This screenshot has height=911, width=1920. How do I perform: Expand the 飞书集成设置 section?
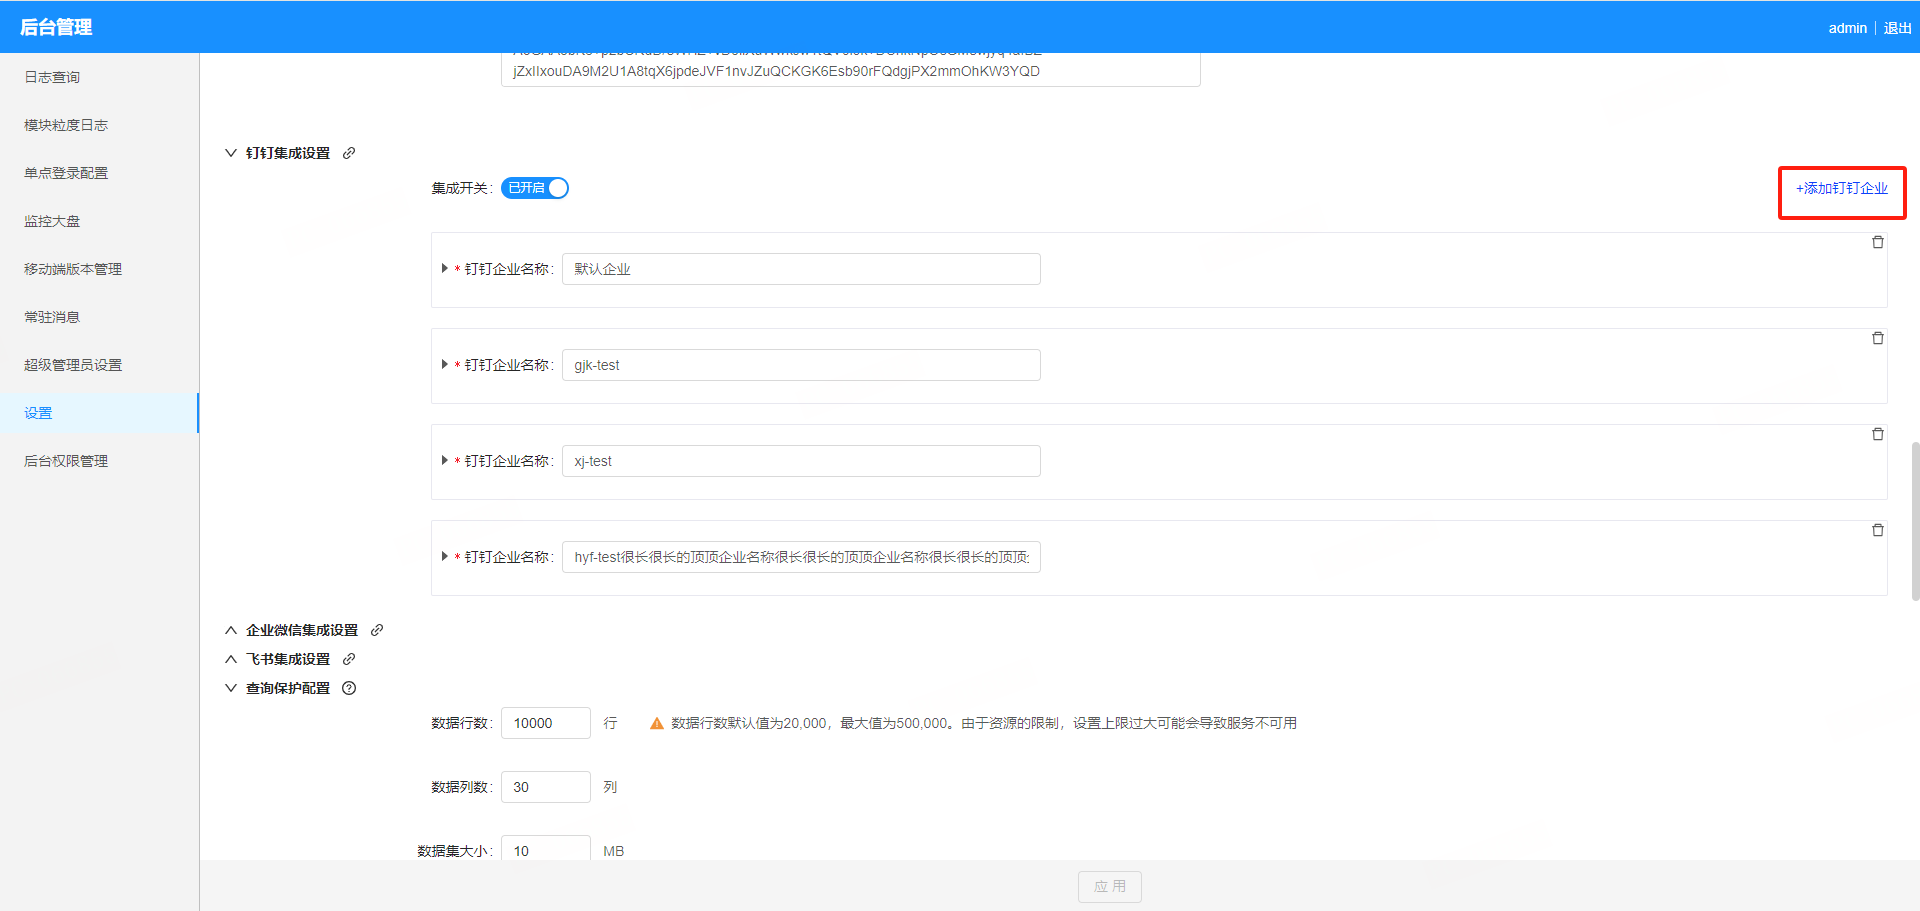pos(231,659)
